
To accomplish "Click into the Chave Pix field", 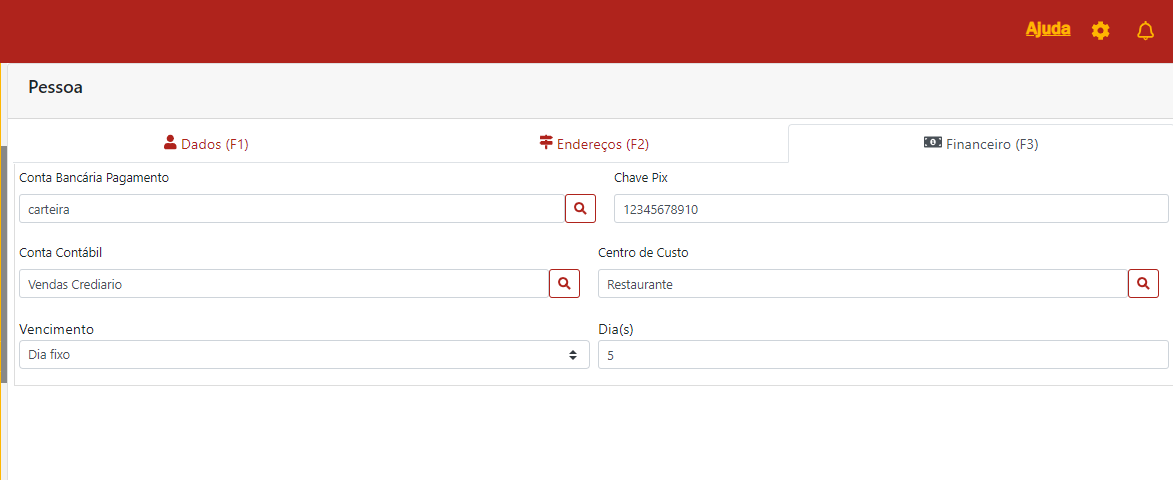I will [890, 209].
